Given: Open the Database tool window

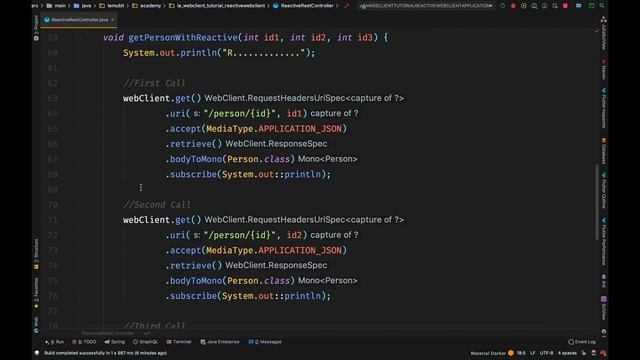Looking at the screenshot, I should point(604,151).
